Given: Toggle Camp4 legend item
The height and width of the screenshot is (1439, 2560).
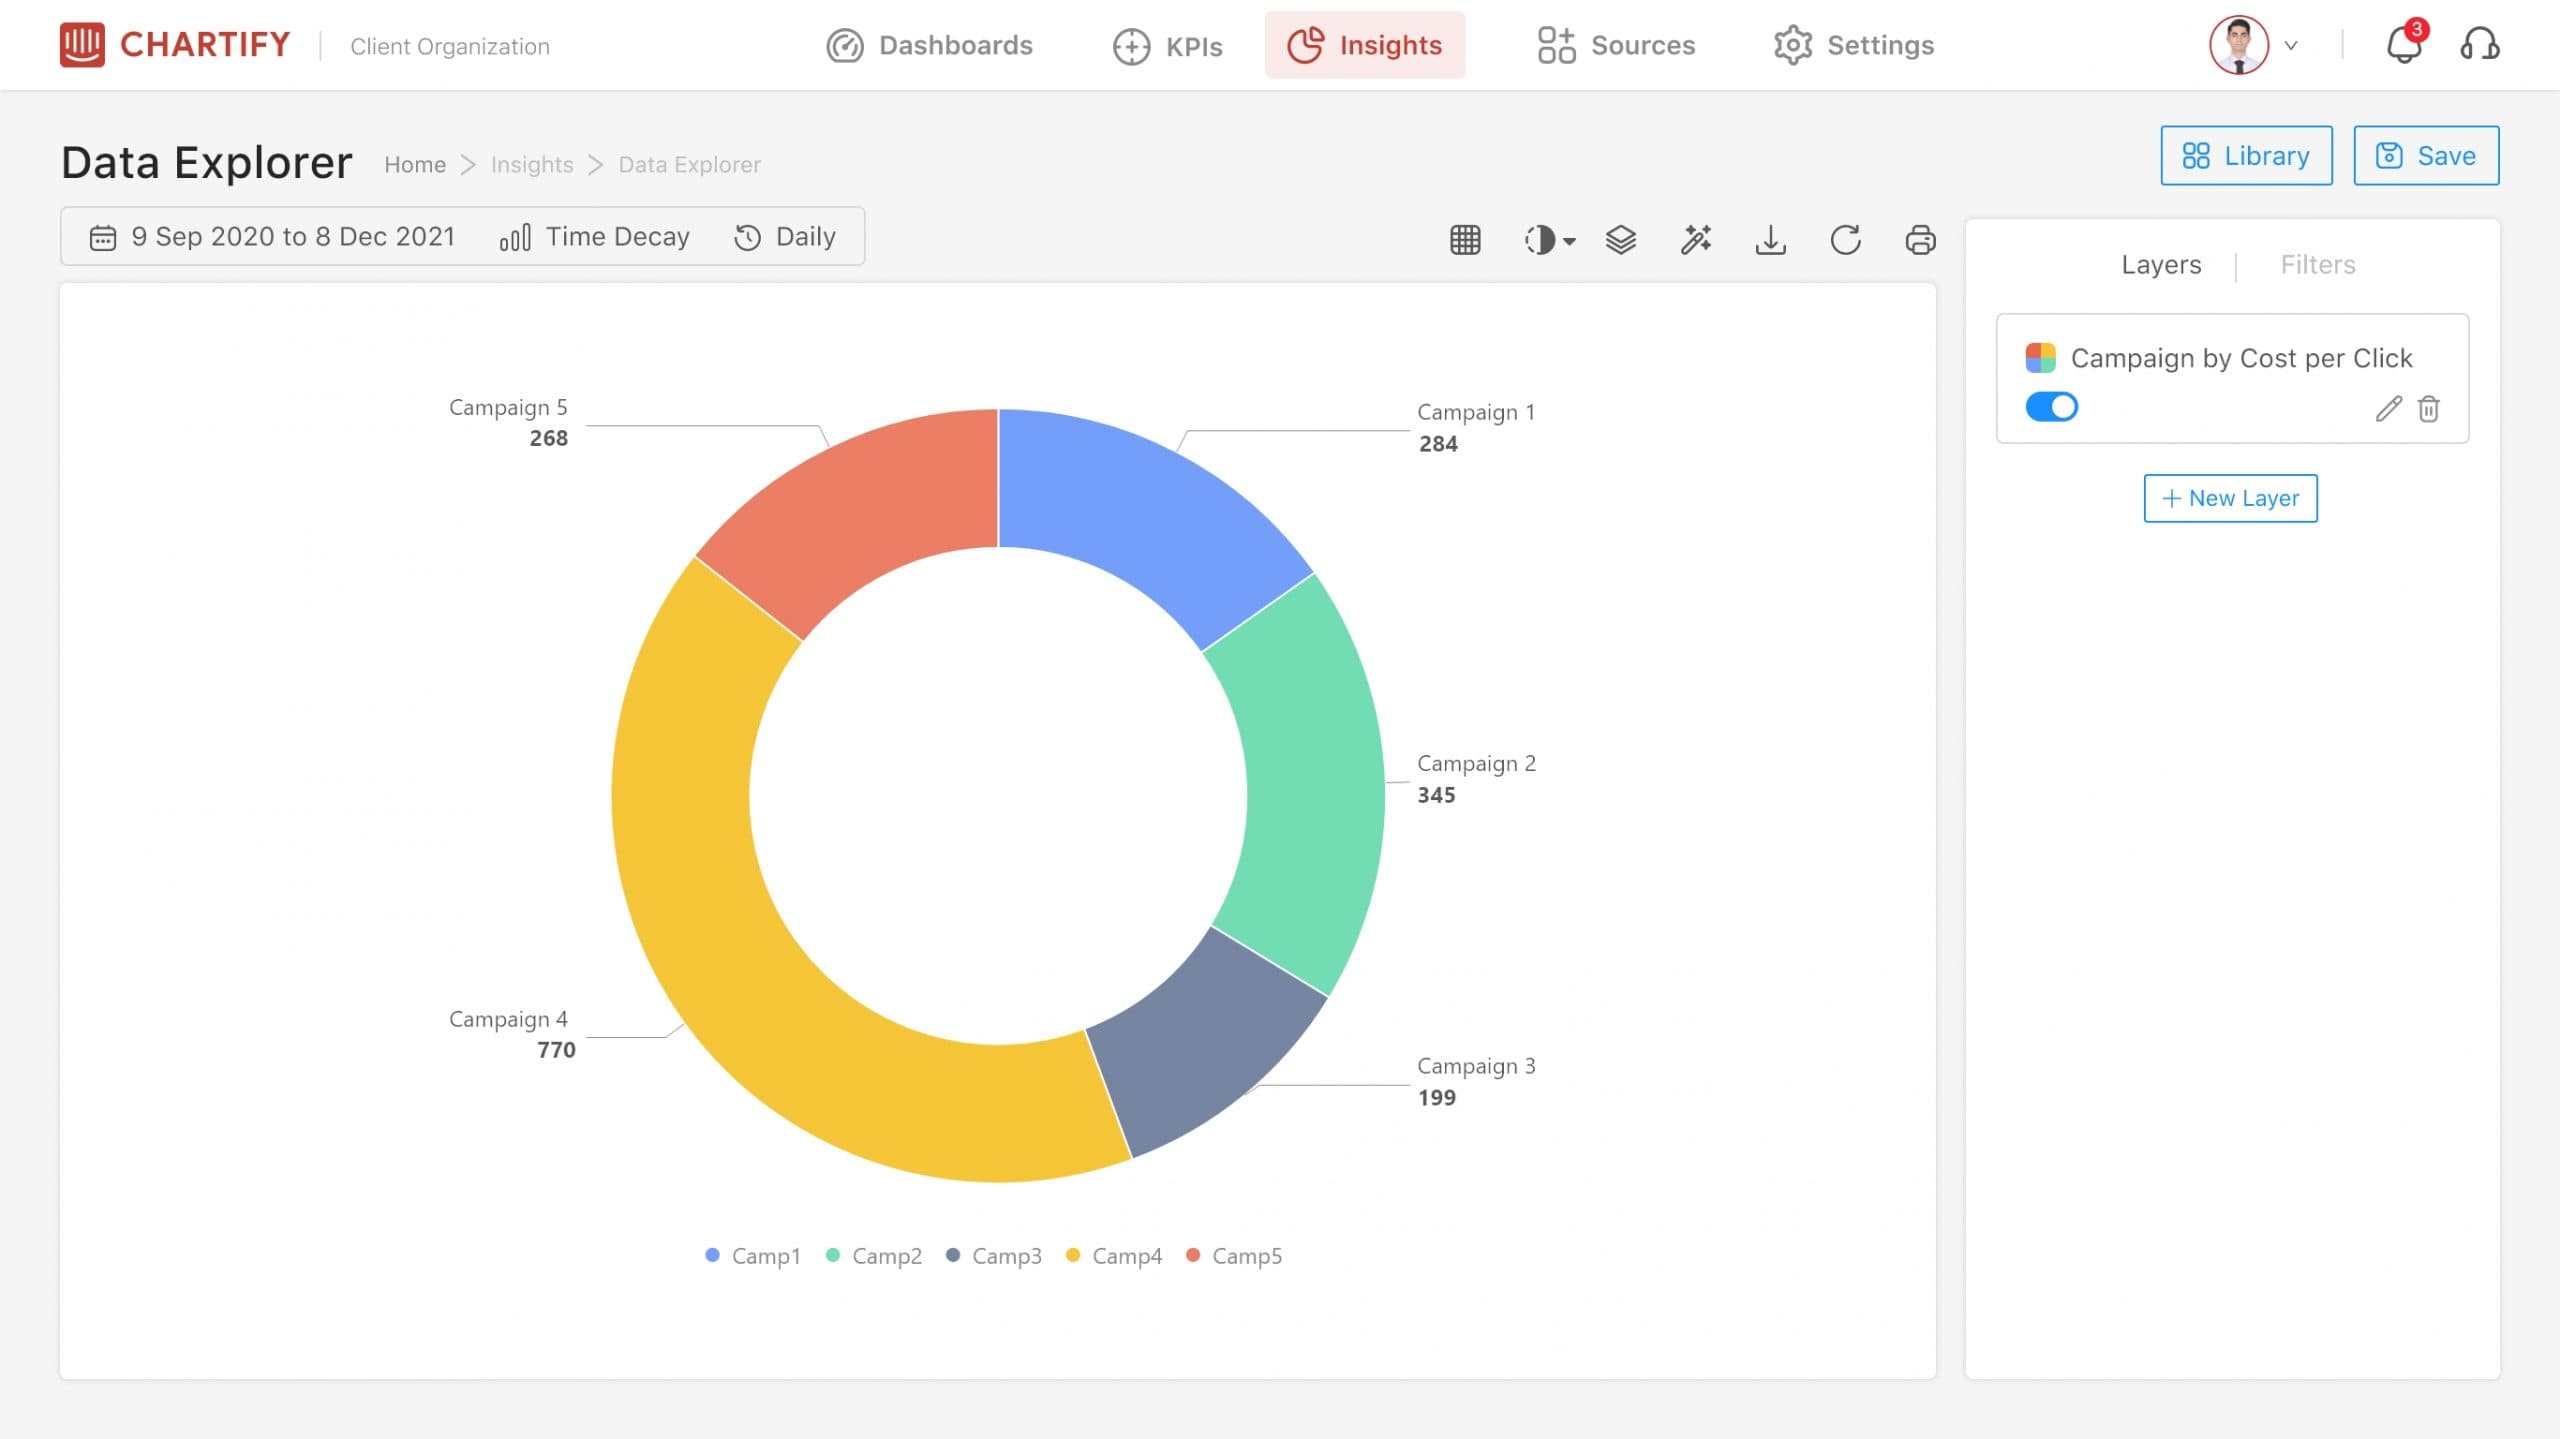Looking at the screenshot, I should [x=1114, y=1256].
